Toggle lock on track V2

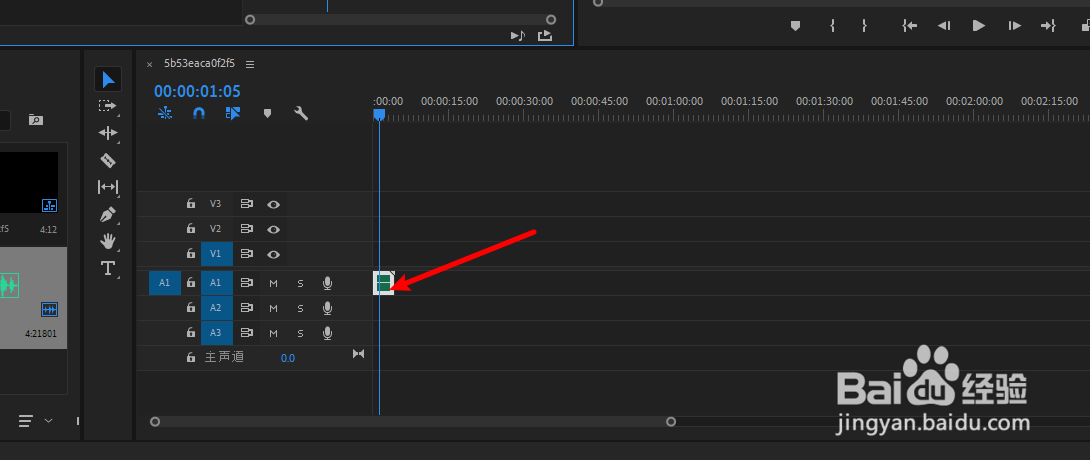coord(190,228)
